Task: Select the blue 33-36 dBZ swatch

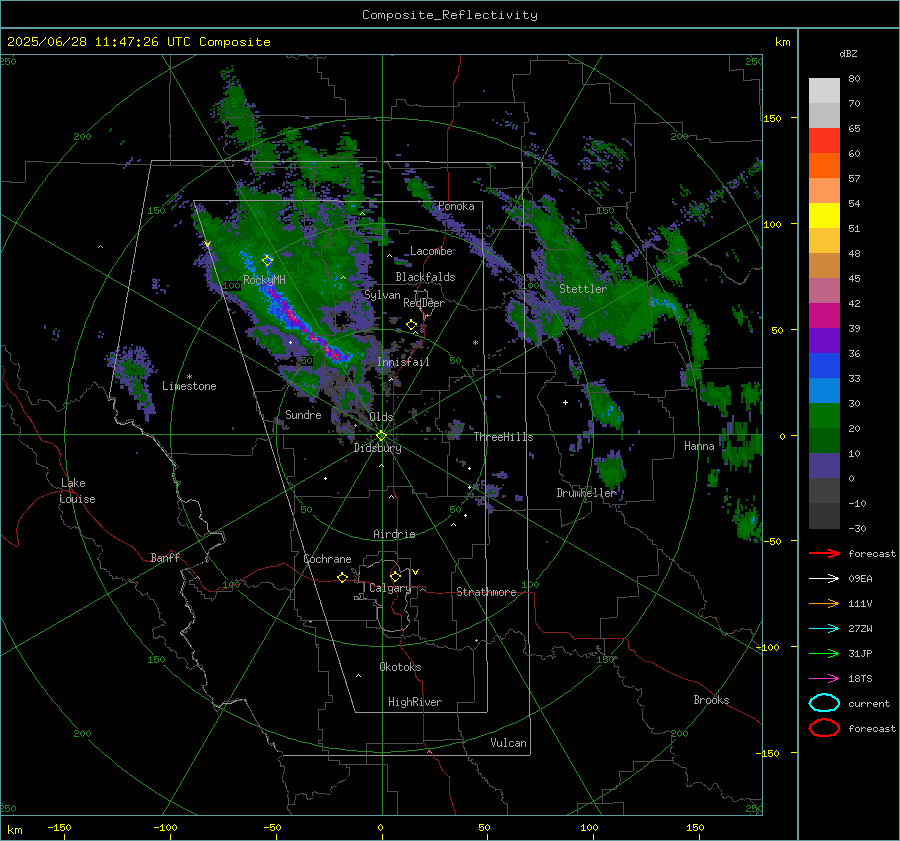Action: point(824,366)
